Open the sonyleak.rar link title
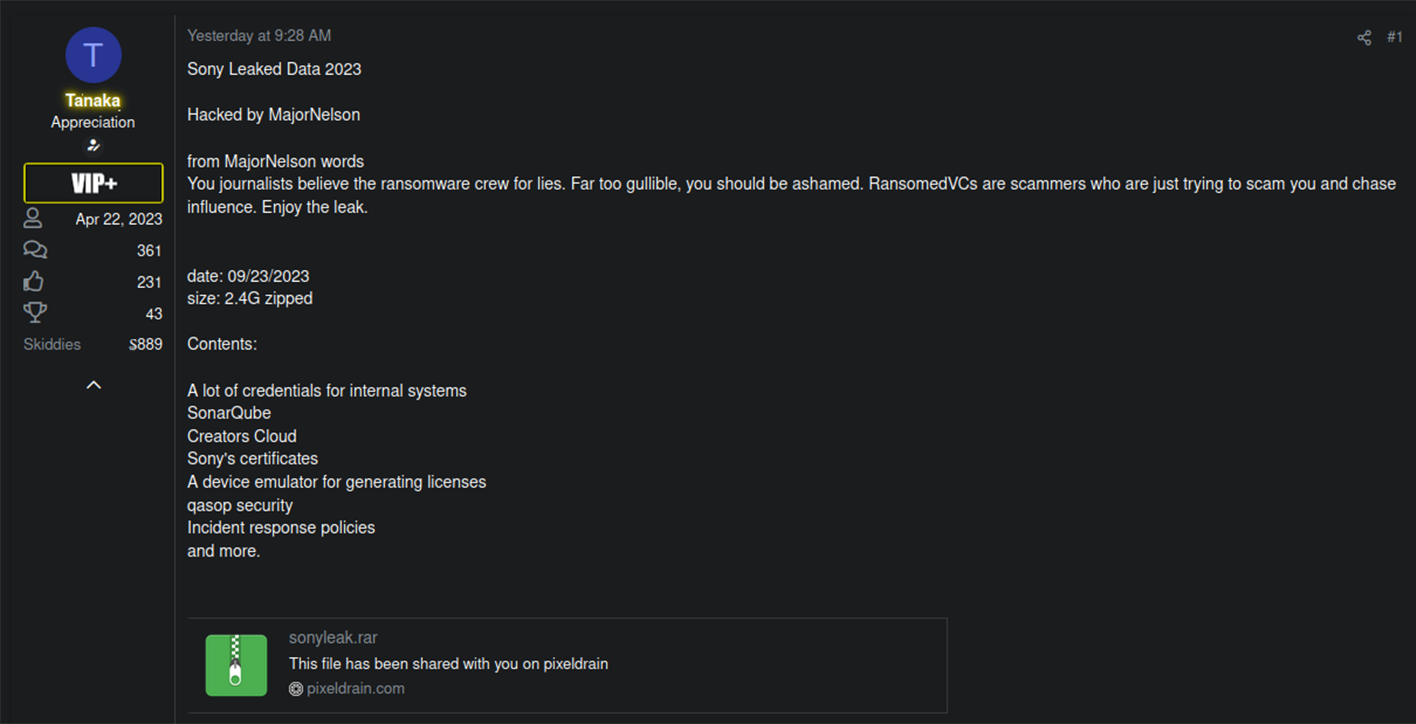 coord(333,638)
